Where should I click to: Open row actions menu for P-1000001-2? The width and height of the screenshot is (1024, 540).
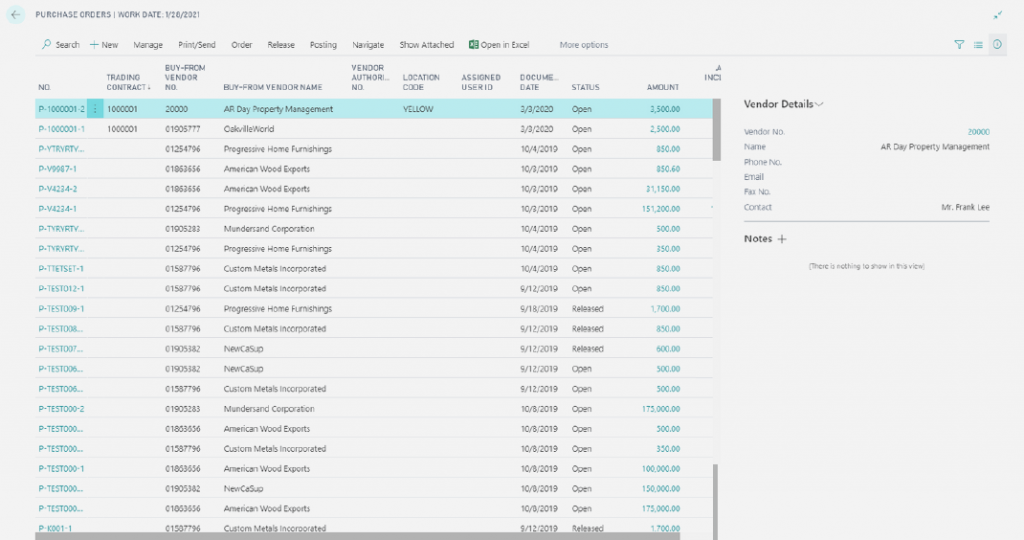[x=95, y=109]
